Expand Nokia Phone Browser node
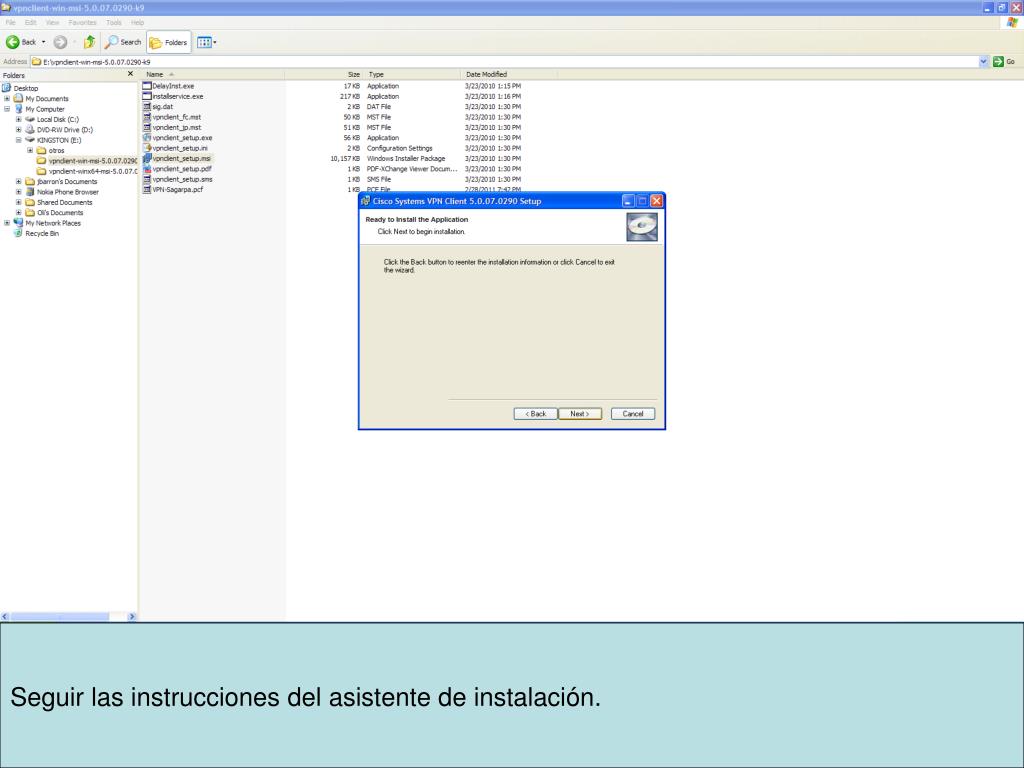 click(18, 192)
